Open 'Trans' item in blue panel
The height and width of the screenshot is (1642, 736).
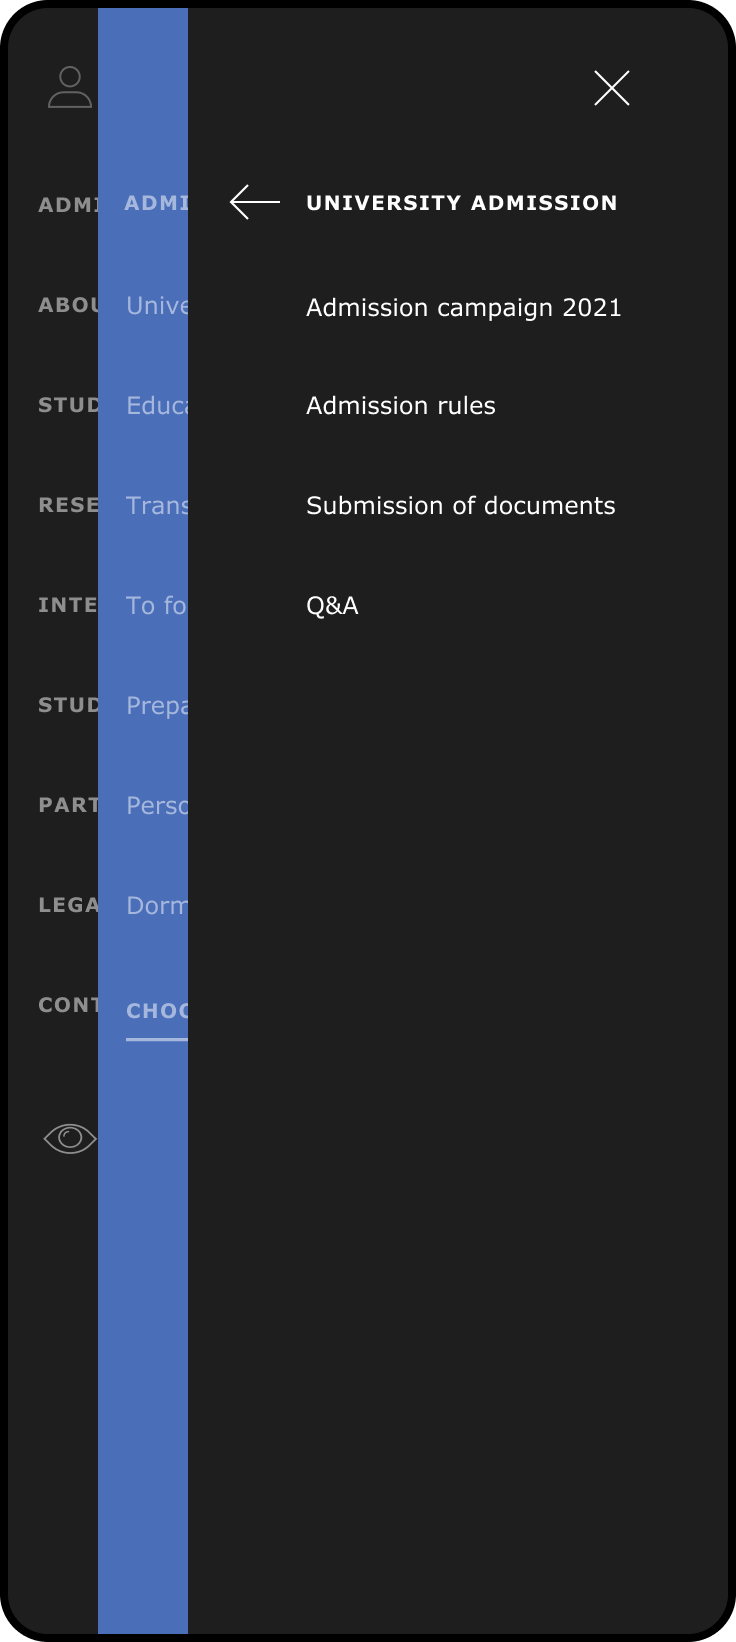click(x=157, y=505)
